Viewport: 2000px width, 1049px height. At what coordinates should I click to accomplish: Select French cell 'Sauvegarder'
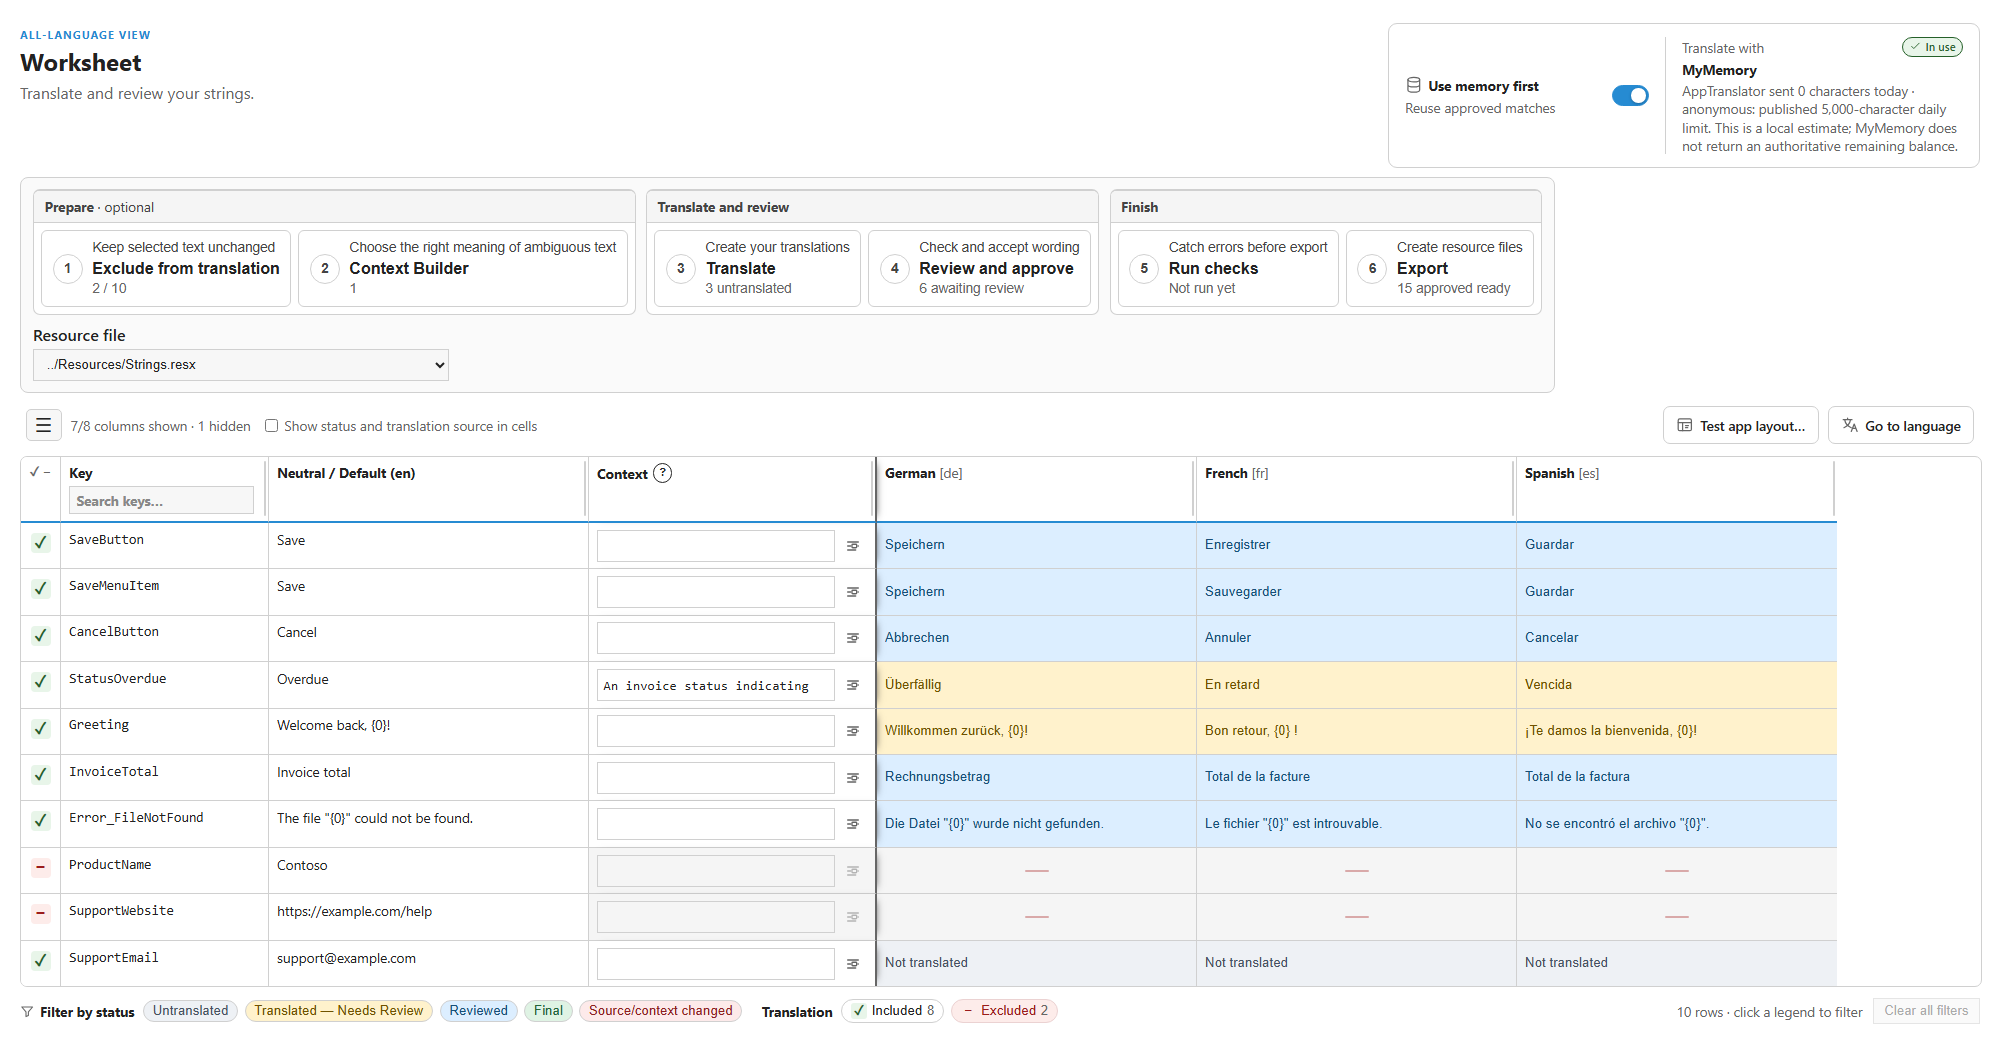pyautogui.click(x=1356, y=592)
